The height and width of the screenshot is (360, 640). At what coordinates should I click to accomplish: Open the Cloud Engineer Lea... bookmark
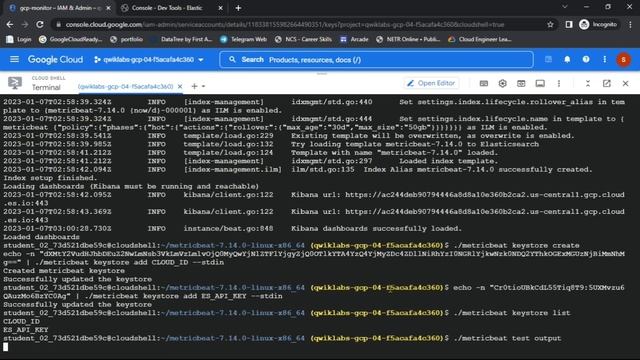pyautogui.click(x=480, y=39)
